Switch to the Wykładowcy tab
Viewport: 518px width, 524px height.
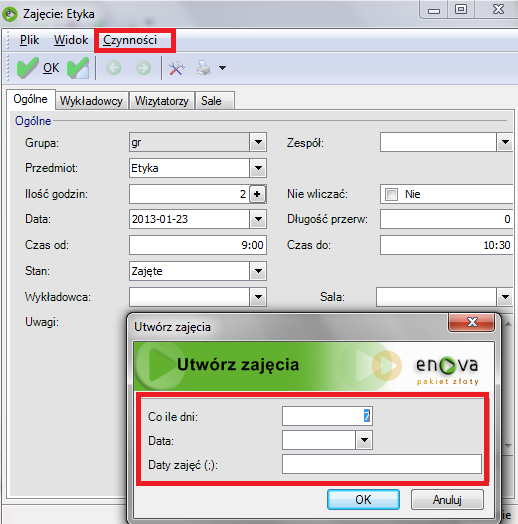coord(92,101)
